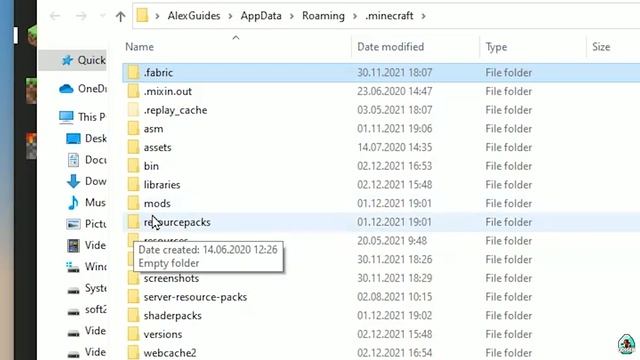
Task: Click the asm folder icon
Action: pos(133,129)
